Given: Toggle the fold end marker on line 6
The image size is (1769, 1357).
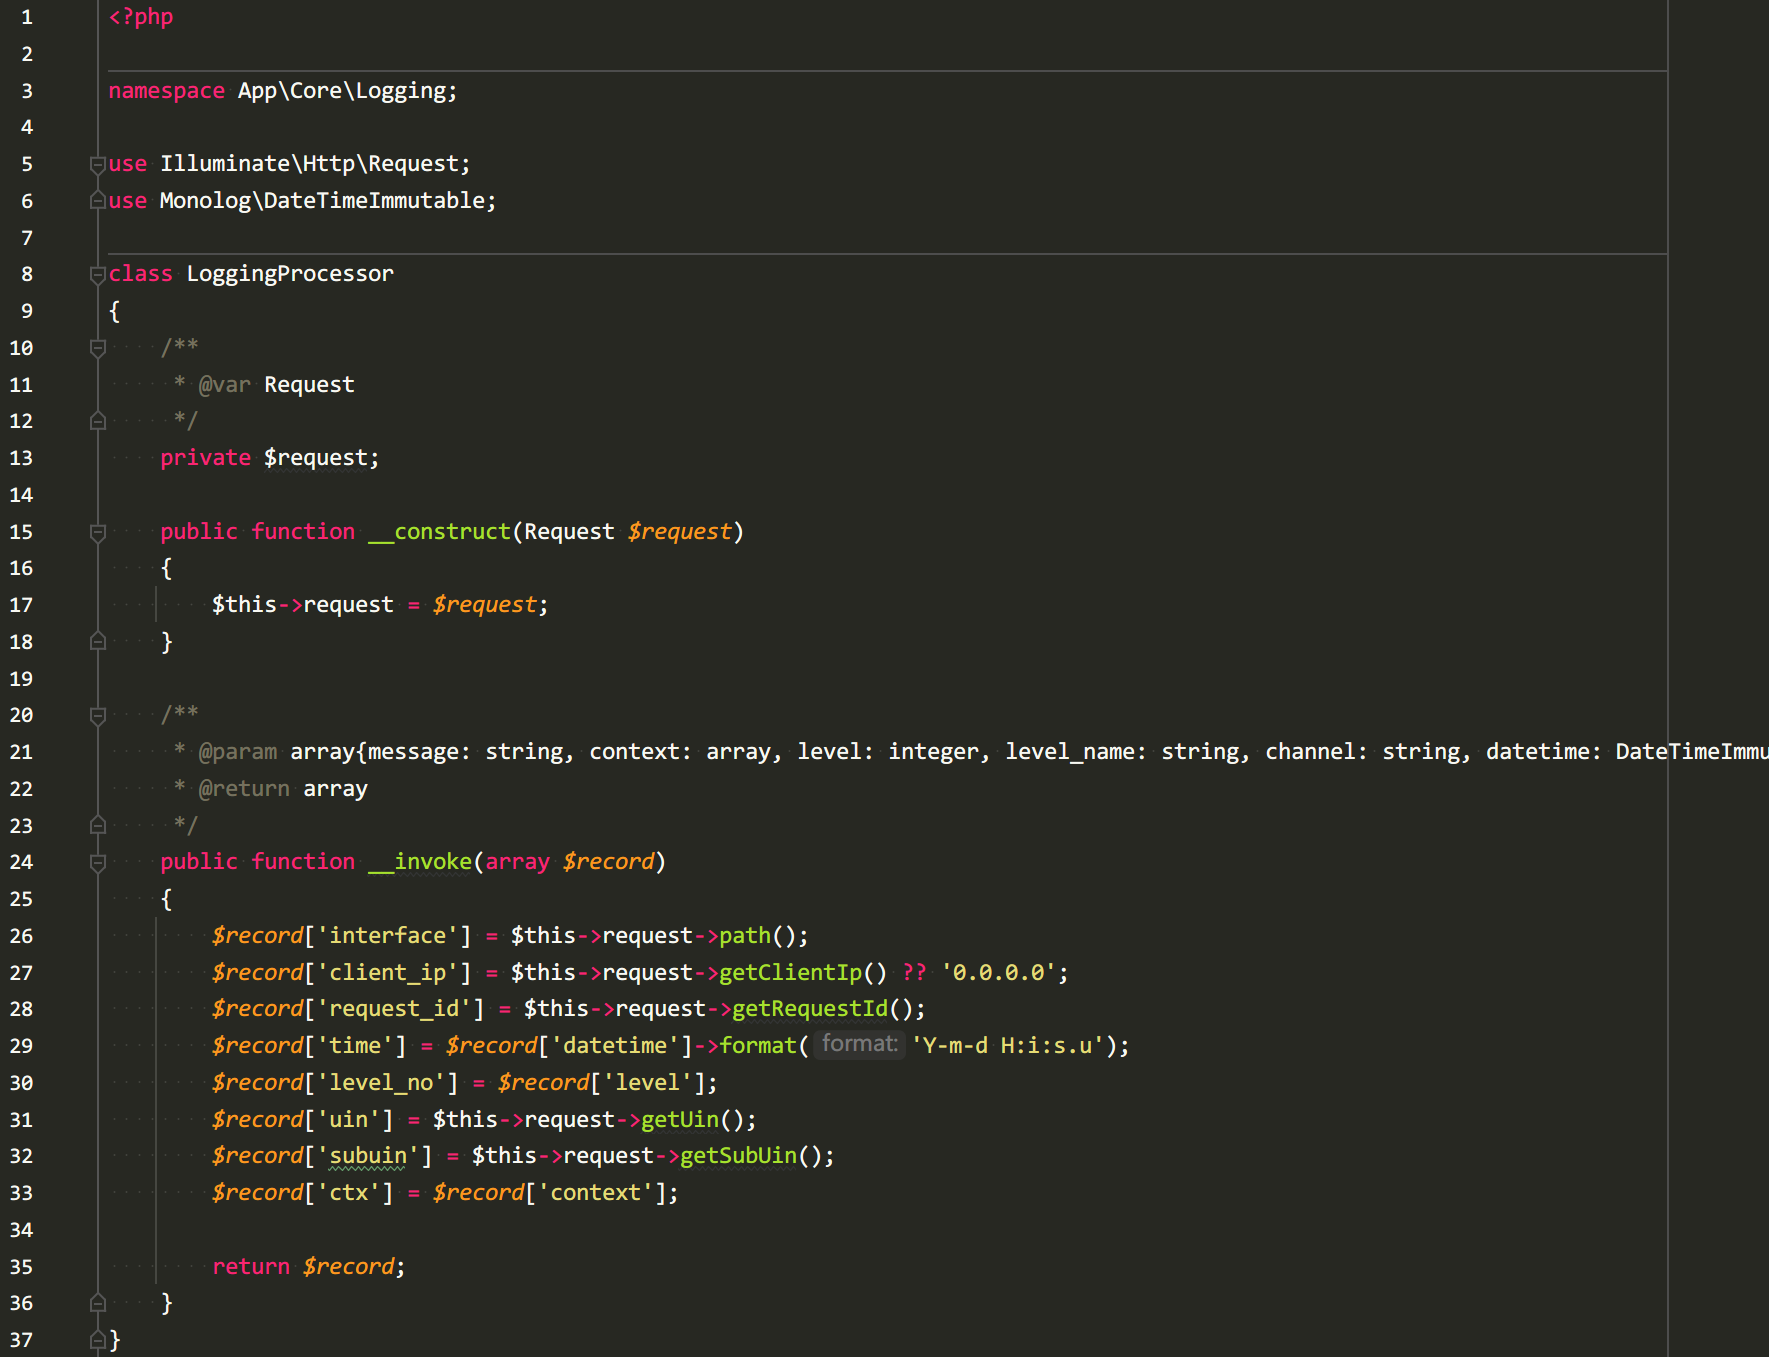Looking at the screenshot, I should coord(98,201).
